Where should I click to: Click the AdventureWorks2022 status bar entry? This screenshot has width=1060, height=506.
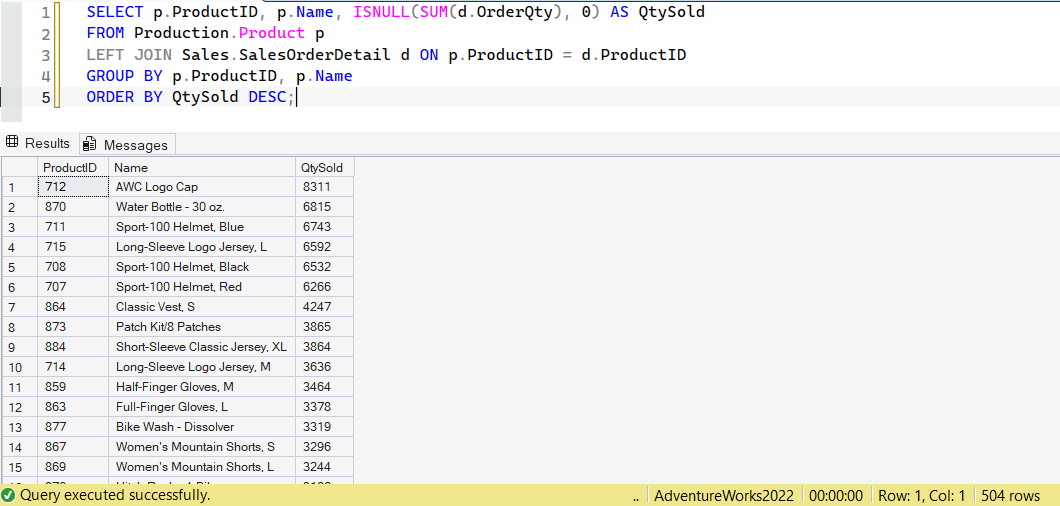click(x=724, y=495)
